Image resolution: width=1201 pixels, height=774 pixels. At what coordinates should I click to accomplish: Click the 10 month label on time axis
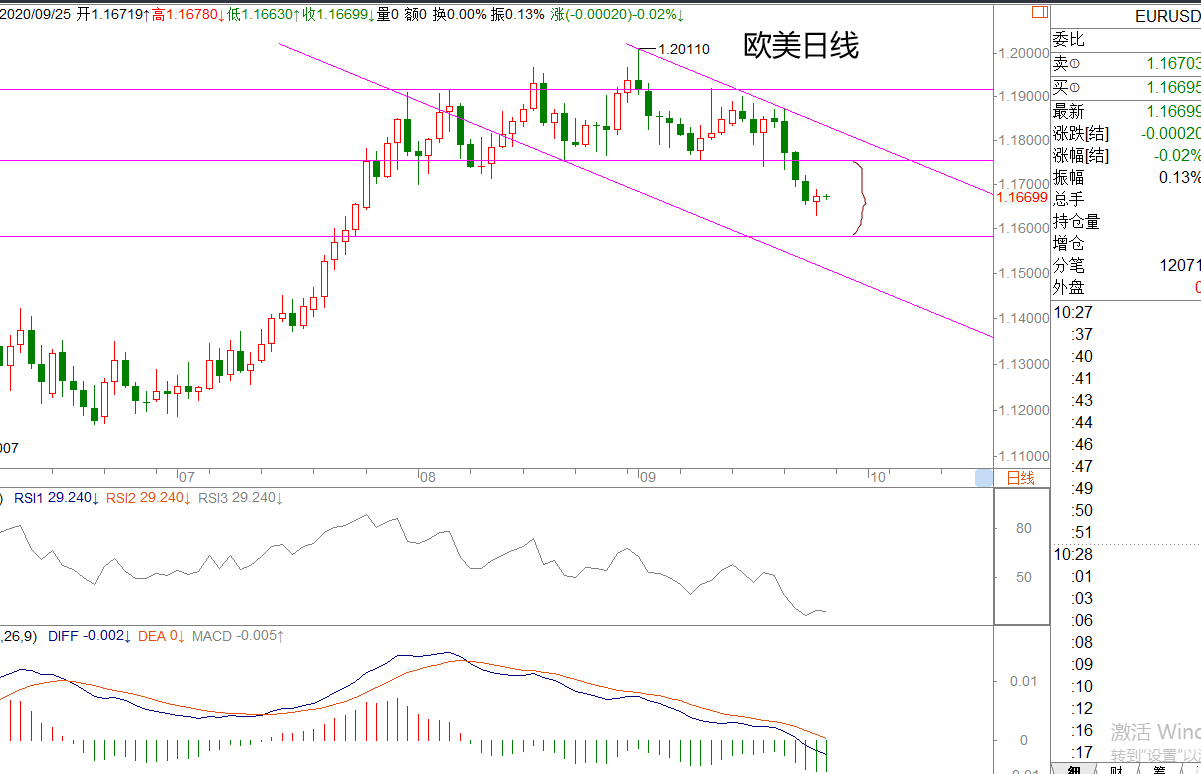[877, 478]
